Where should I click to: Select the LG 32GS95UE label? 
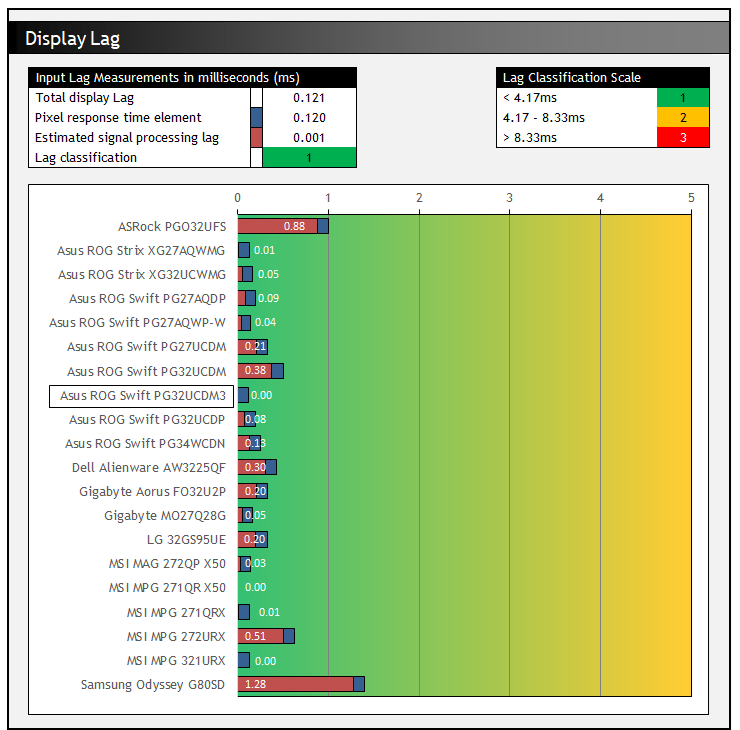coord(186,540)
